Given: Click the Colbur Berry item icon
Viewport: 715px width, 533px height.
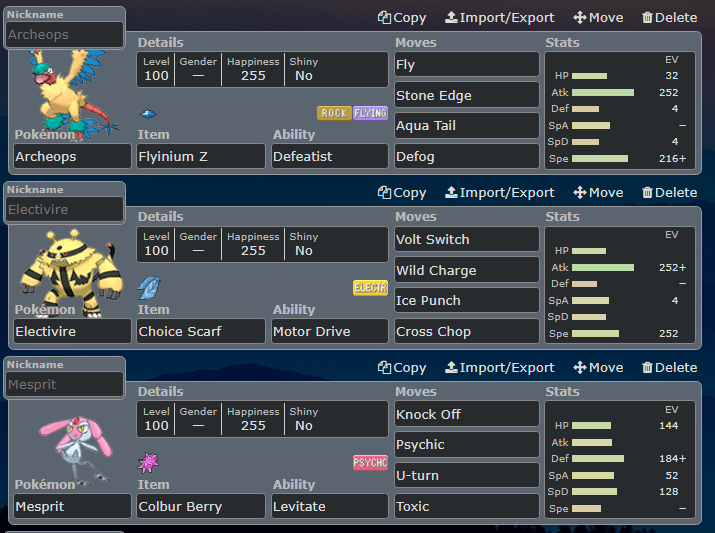Looking at the screenshot, I should click(148, 463).
